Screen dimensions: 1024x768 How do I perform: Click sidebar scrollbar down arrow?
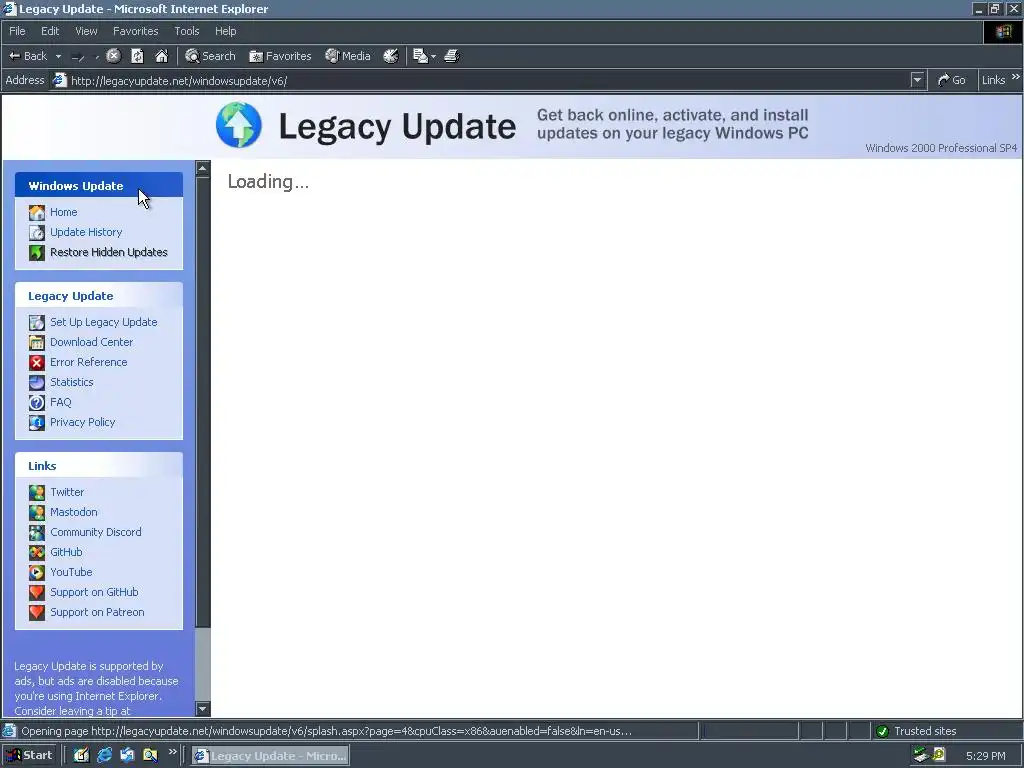pyautogui.click(x=202, y=709)
